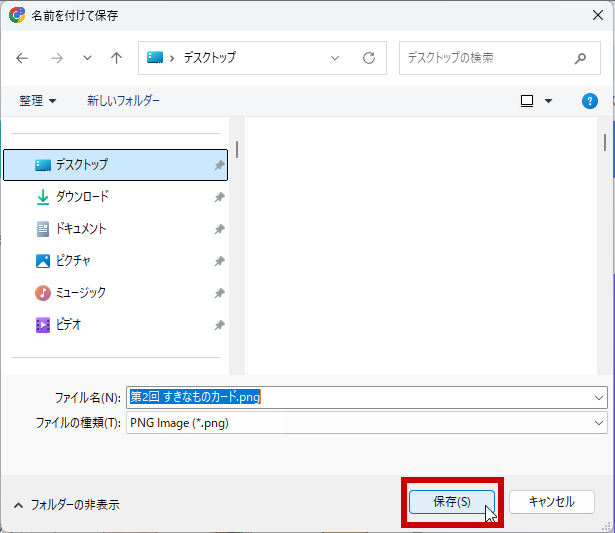The height and width of the screenshot is (533, 615).
Task: Click the search magnifier icon
Action: (580, 58)
